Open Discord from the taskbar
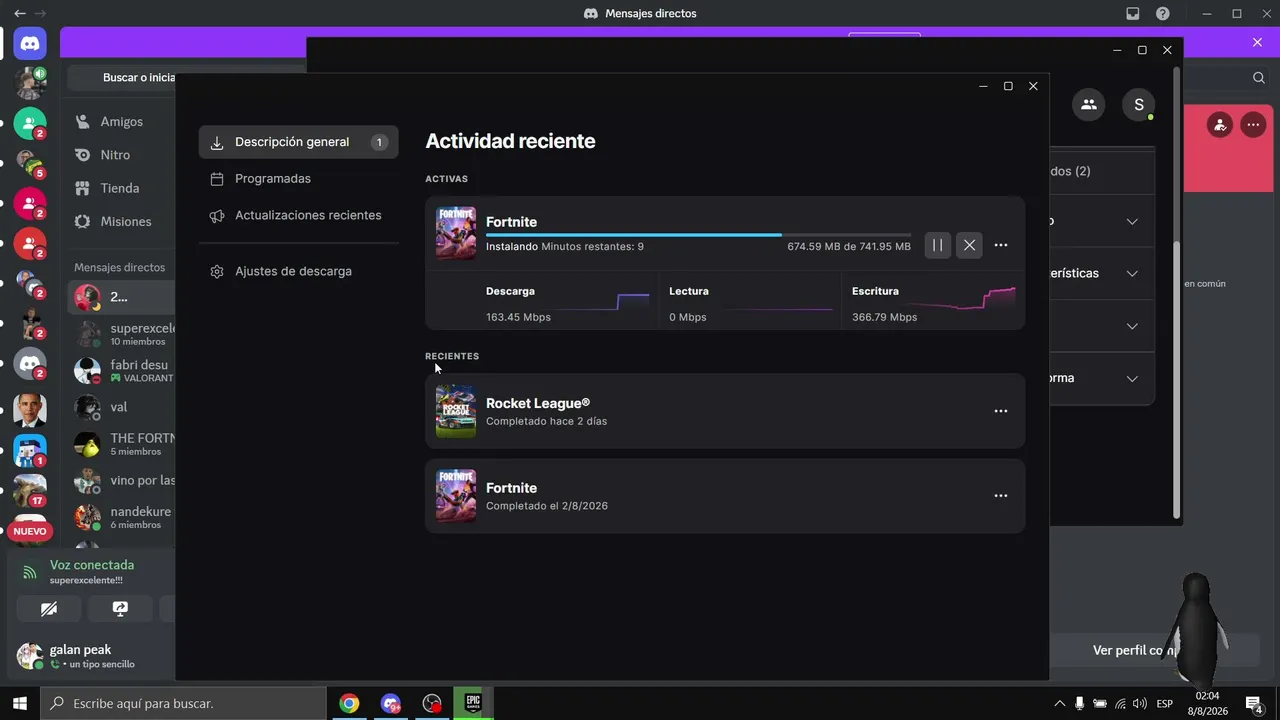Image resolution: width=1280 pixels, height=720 pixels. (x=391, y=703)
